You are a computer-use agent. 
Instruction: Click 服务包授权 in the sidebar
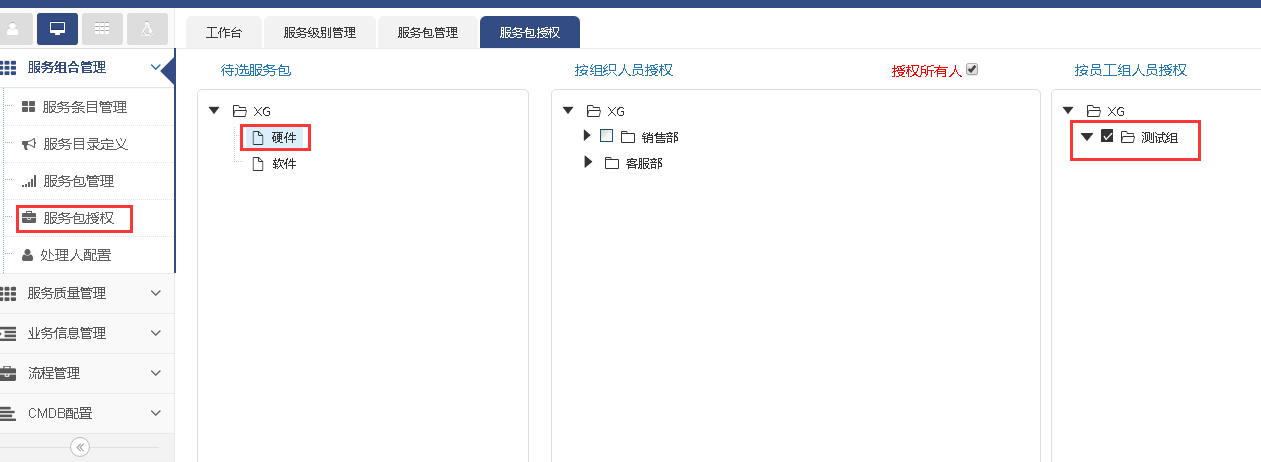click(x=78, y=218)
